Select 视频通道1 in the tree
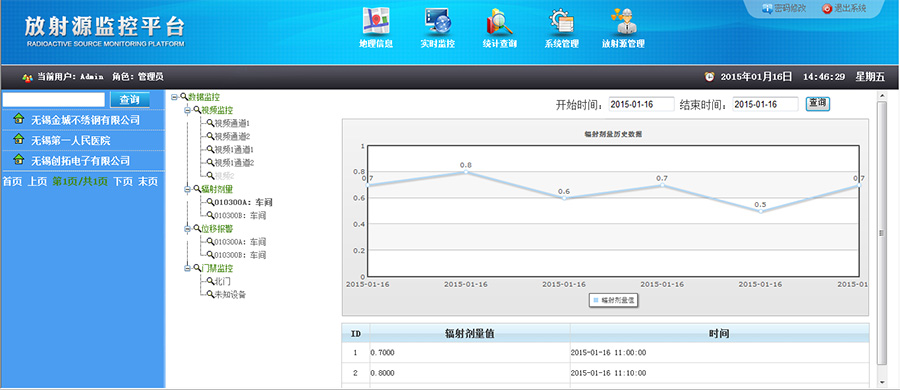The width and height of the screenshot is (900, 390). (x=232, y=123)
